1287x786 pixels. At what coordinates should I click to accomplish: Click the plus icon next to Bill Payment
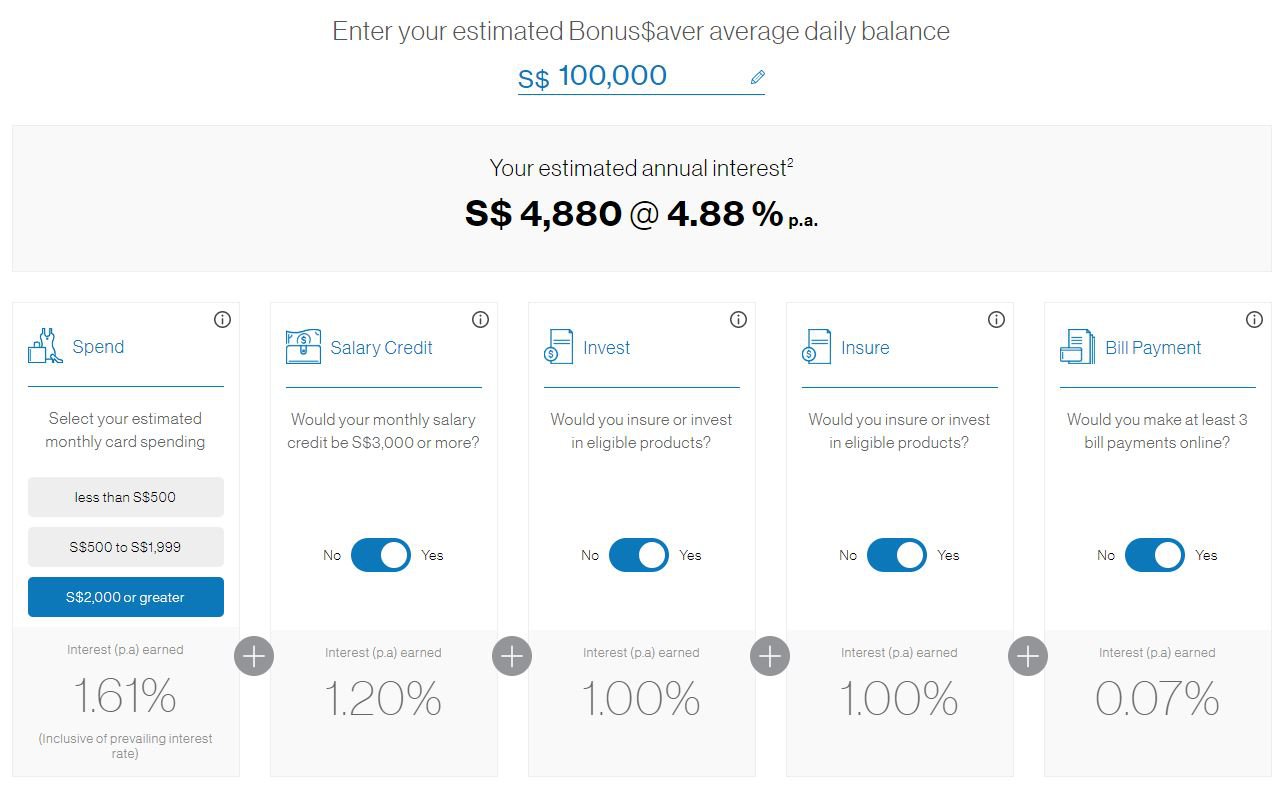[1027, 656]
